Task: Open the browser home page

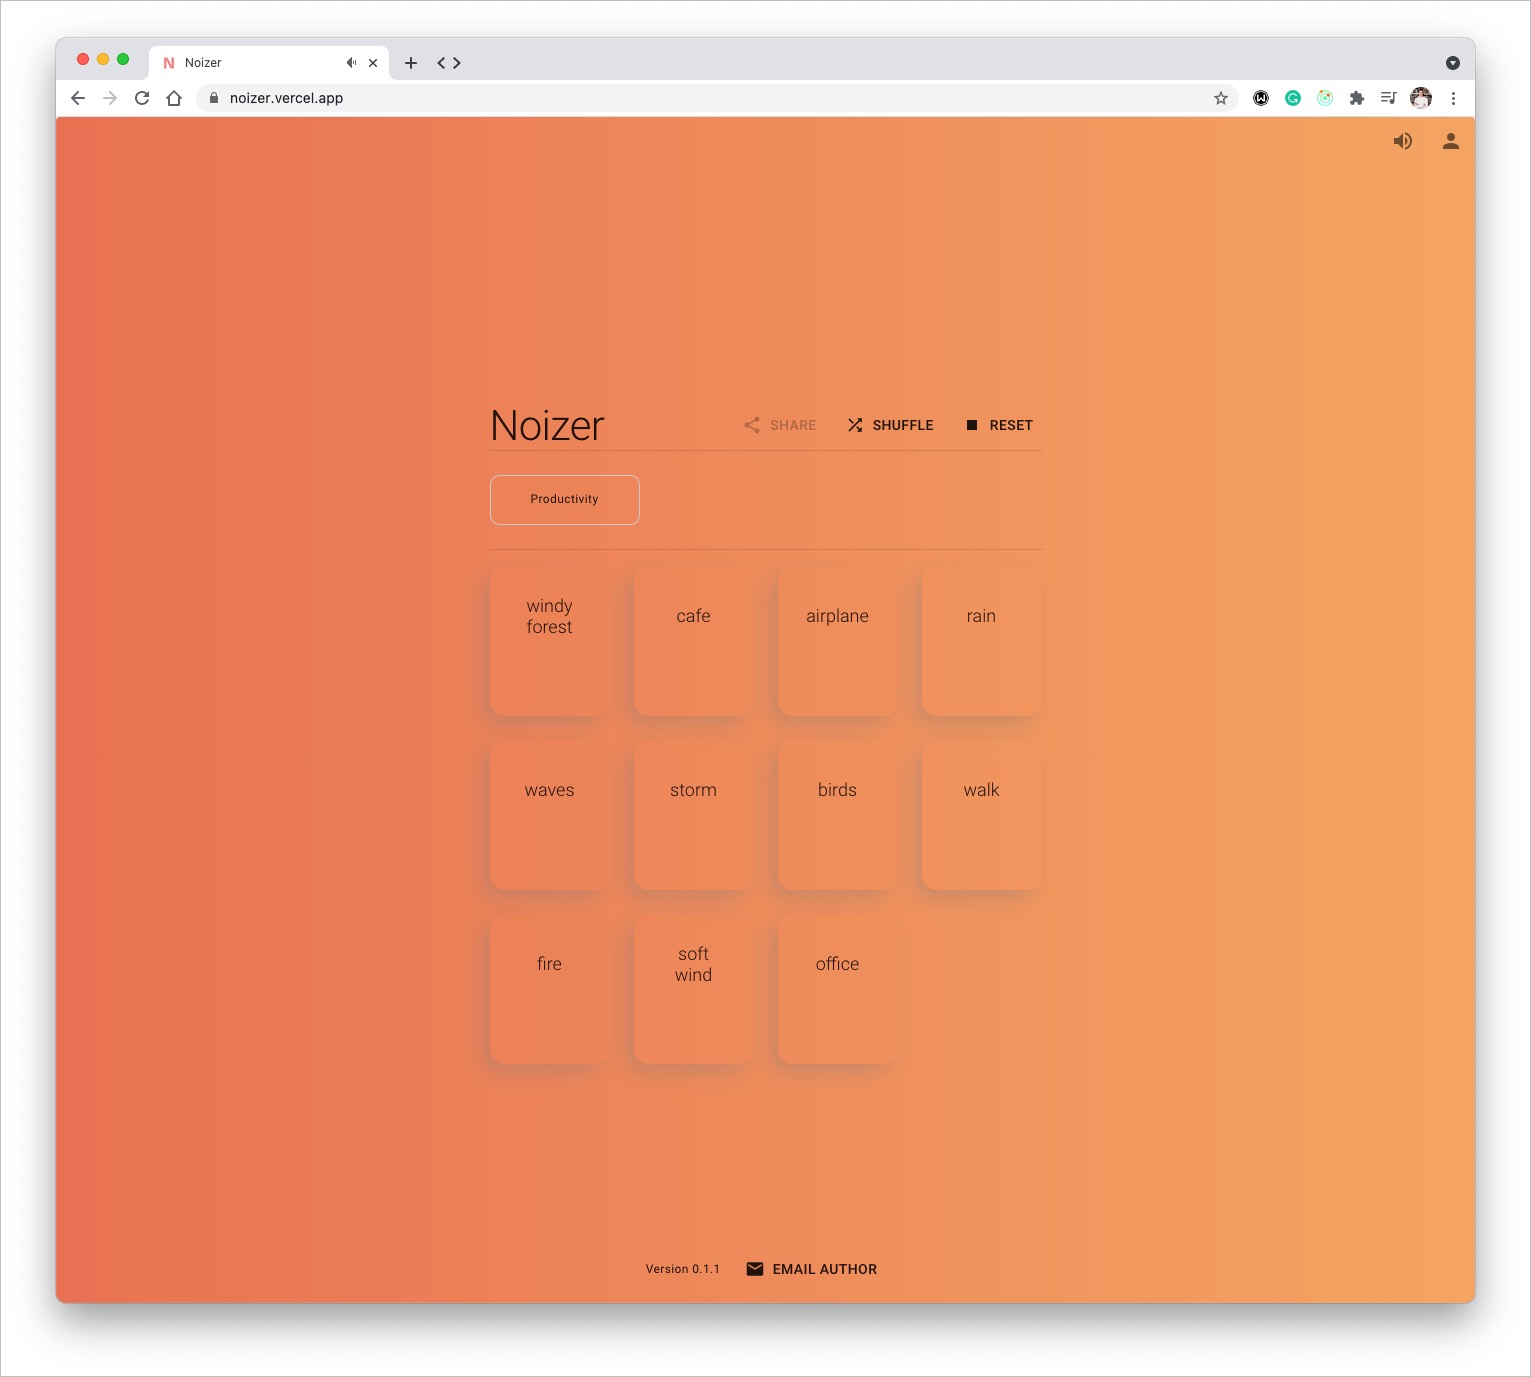Action: 174,98
